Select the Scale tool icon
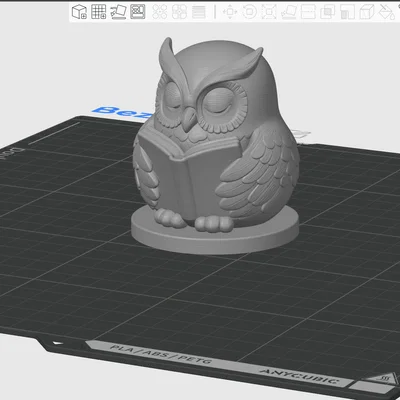 [269, 12]
